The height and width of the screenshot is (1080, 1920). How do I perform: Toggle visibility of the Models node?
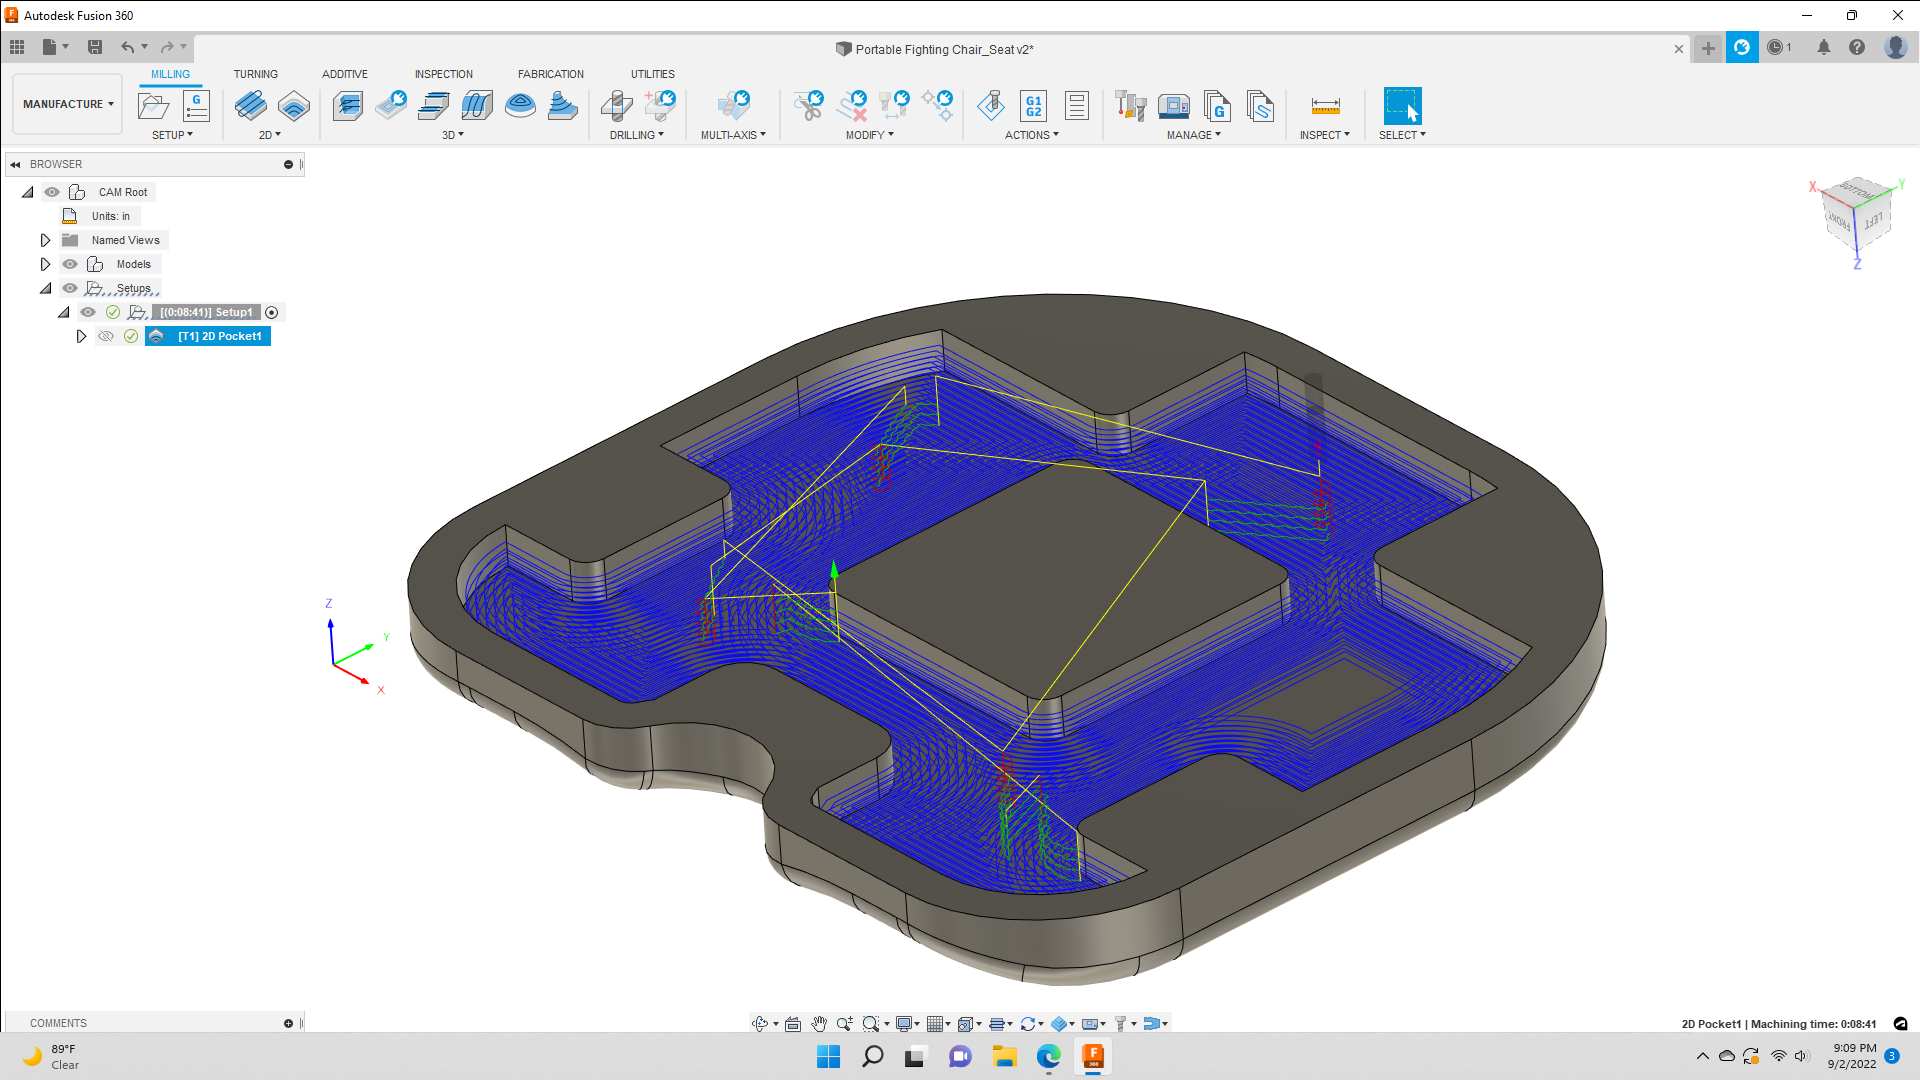pyautogui.click(x=70, y=263)
